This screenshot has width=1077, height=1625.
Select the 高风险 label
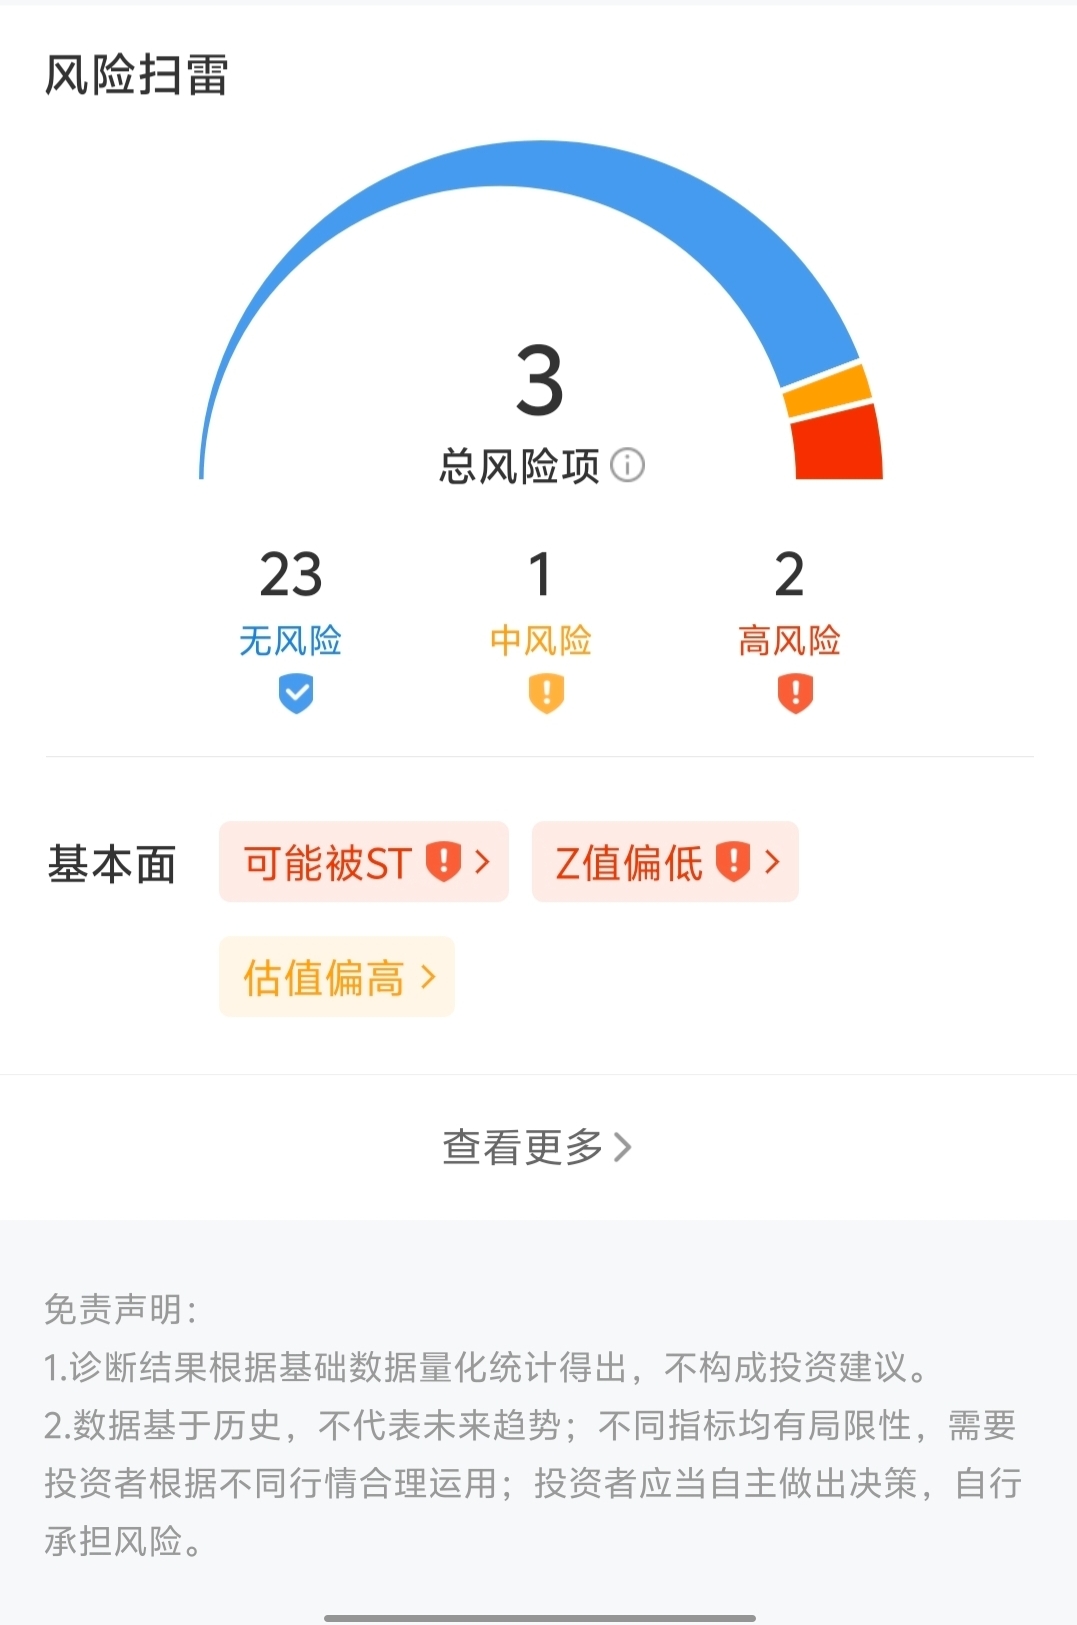[x=789, y=640]
